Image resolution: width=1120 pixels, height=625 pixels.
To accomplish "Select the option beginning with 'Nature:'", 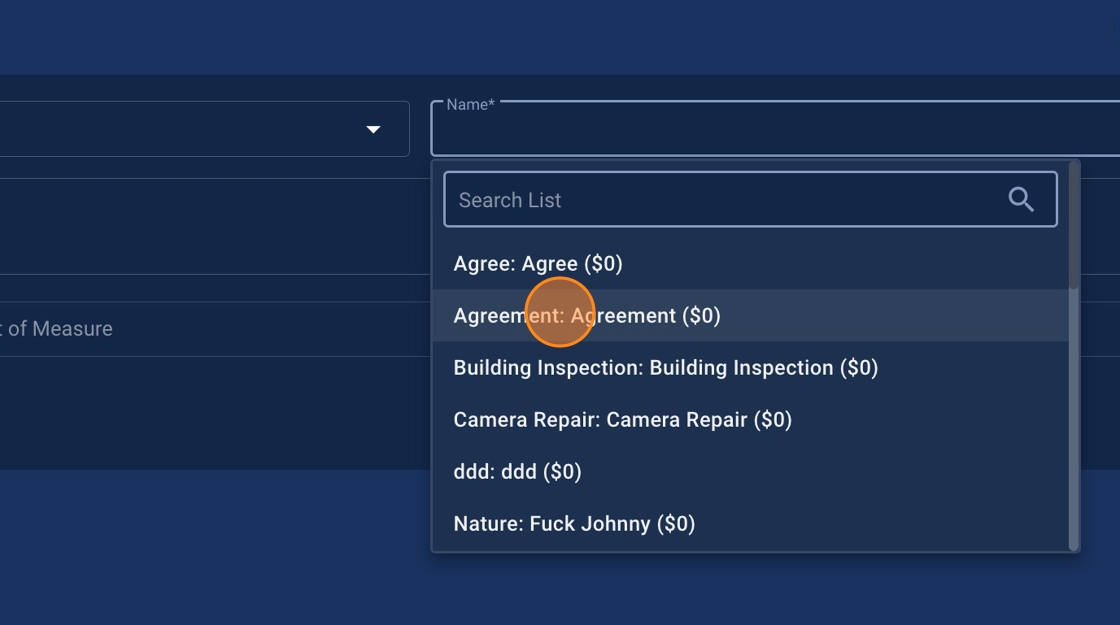I will pos(574,524).
